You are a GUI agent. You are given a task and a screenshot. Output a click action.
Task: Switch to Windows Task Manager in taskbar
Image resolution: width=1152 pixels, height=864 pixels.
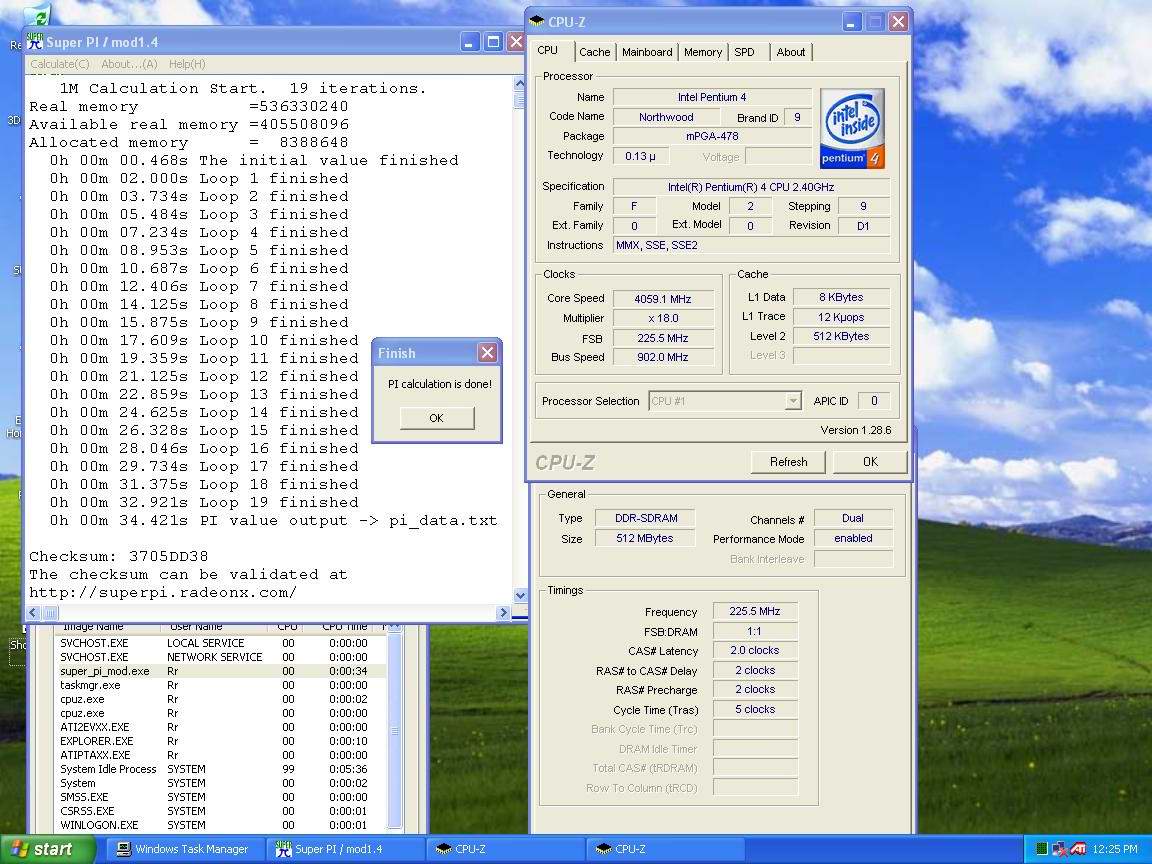pos(184,849)
